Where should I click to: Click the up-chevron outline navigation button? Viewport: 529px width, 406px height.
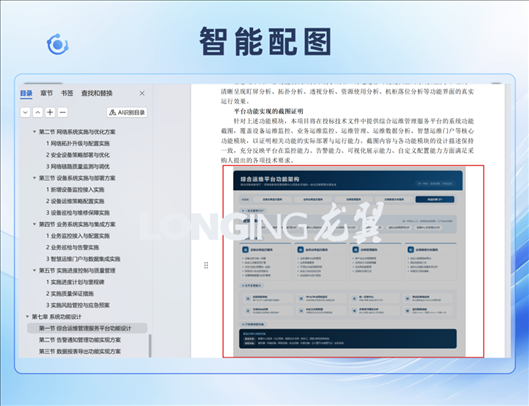38,112
